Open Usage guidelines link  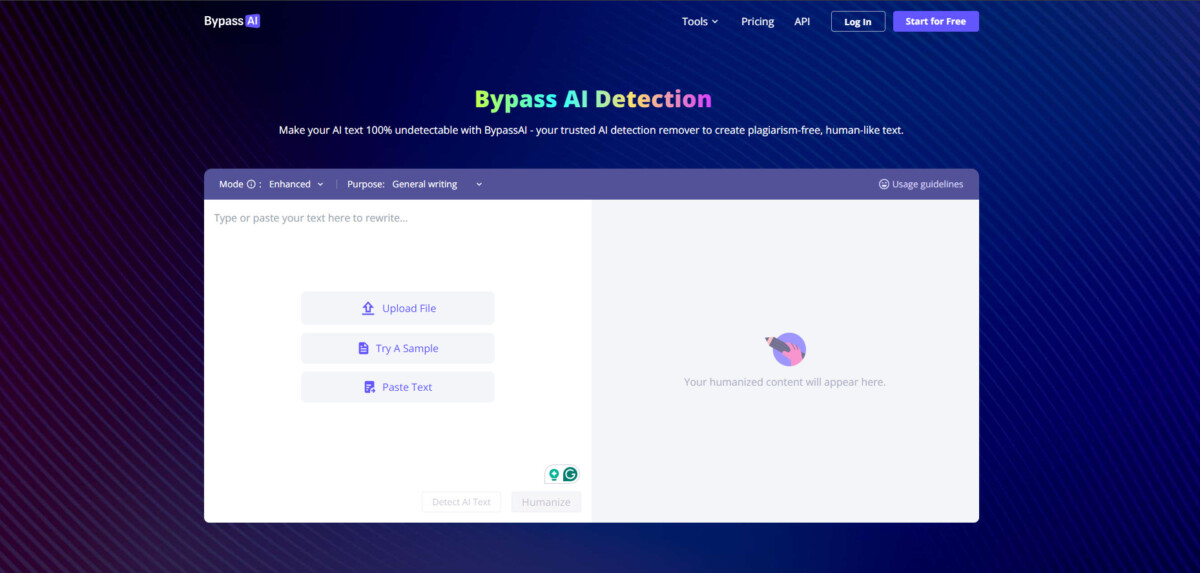pyautogui.click(x=921, y=184)
